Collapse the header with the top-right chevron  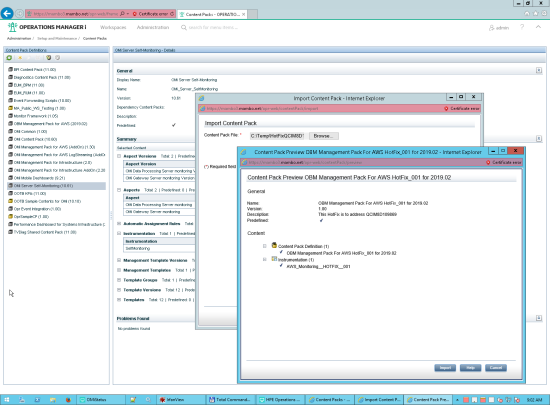[x=538, y=27]
